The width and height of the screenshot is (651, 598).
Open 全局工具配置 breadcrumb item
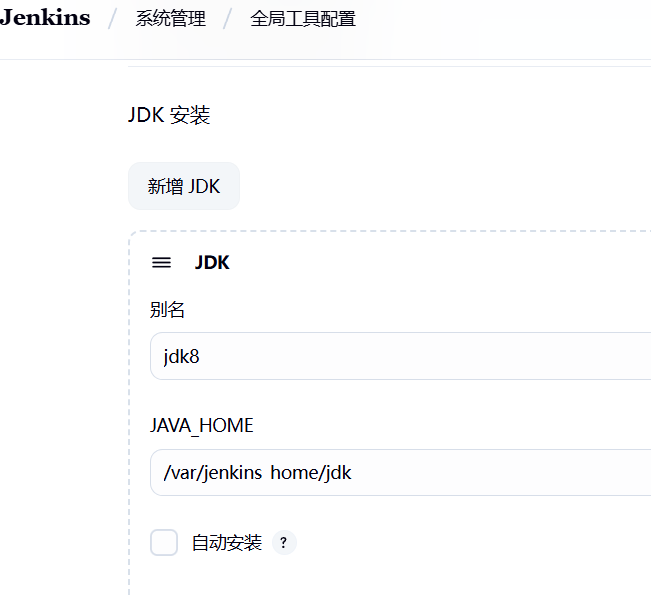coord(302,19)
